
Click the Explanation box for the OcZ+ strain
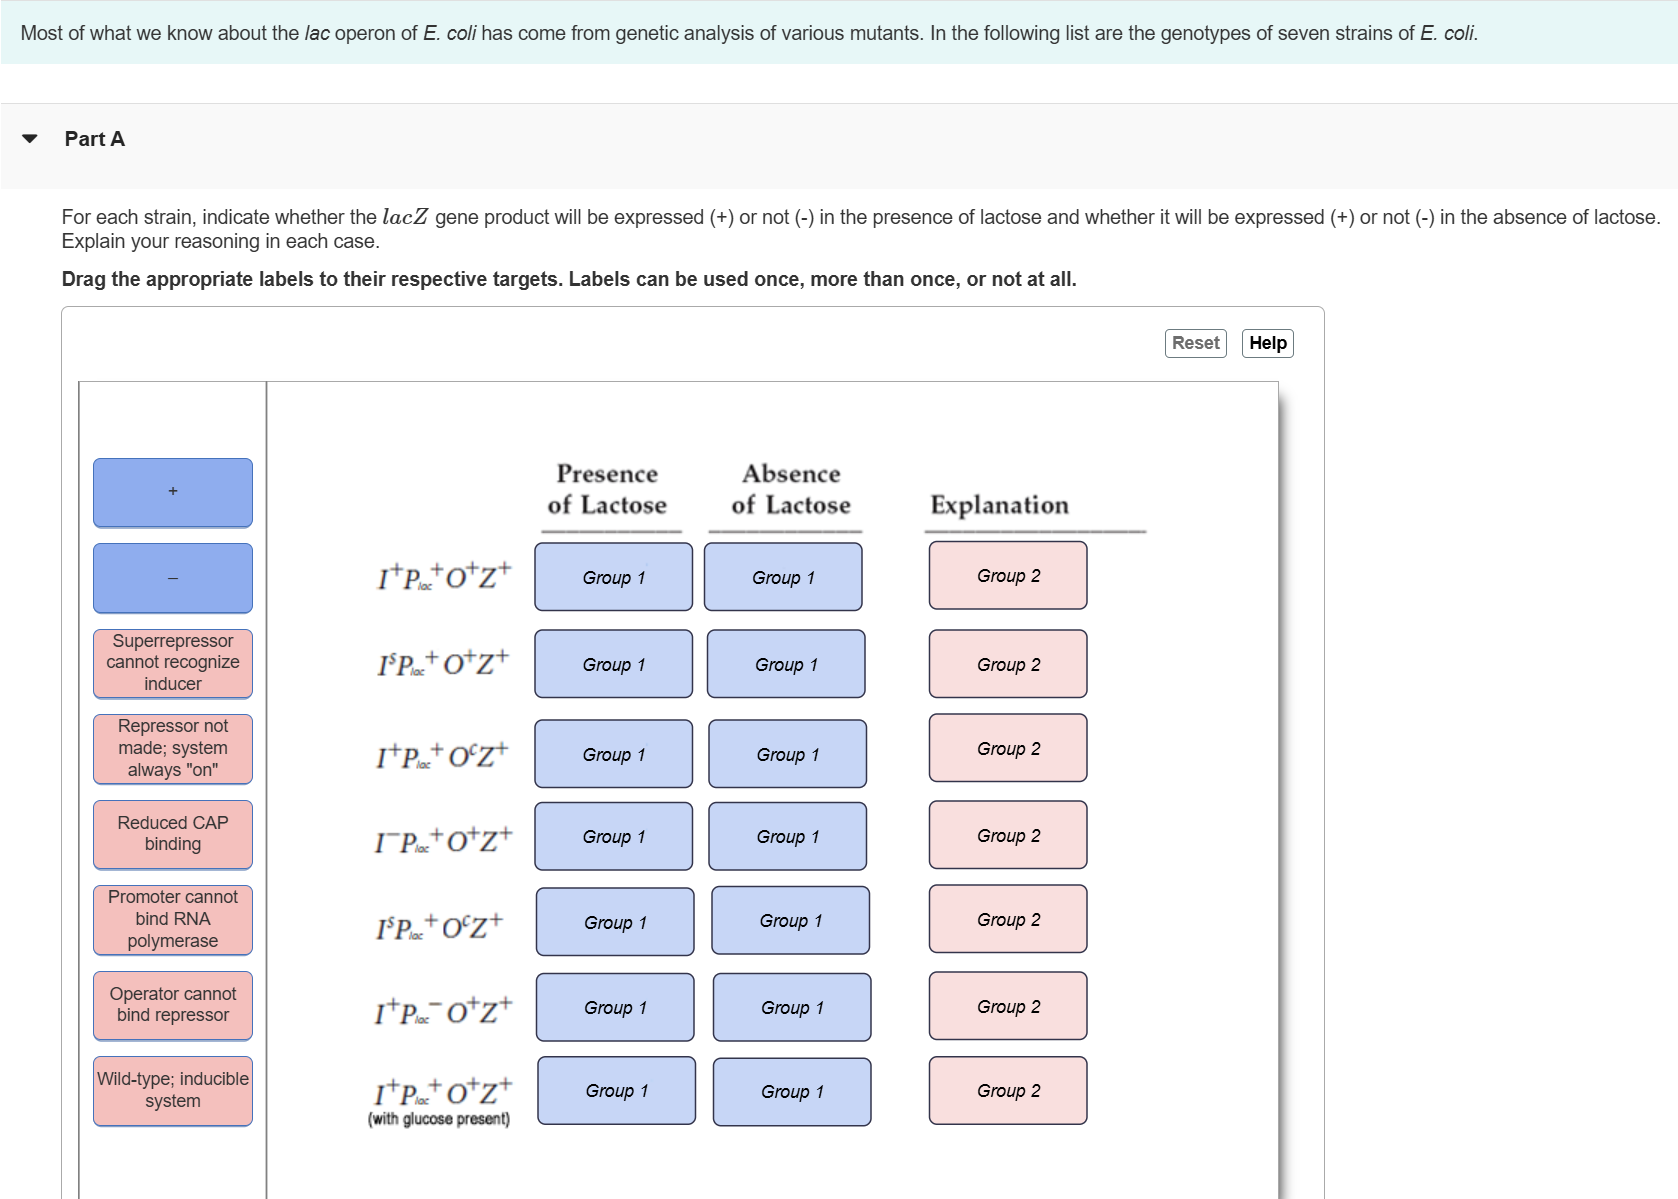(x=1007, y=748)
